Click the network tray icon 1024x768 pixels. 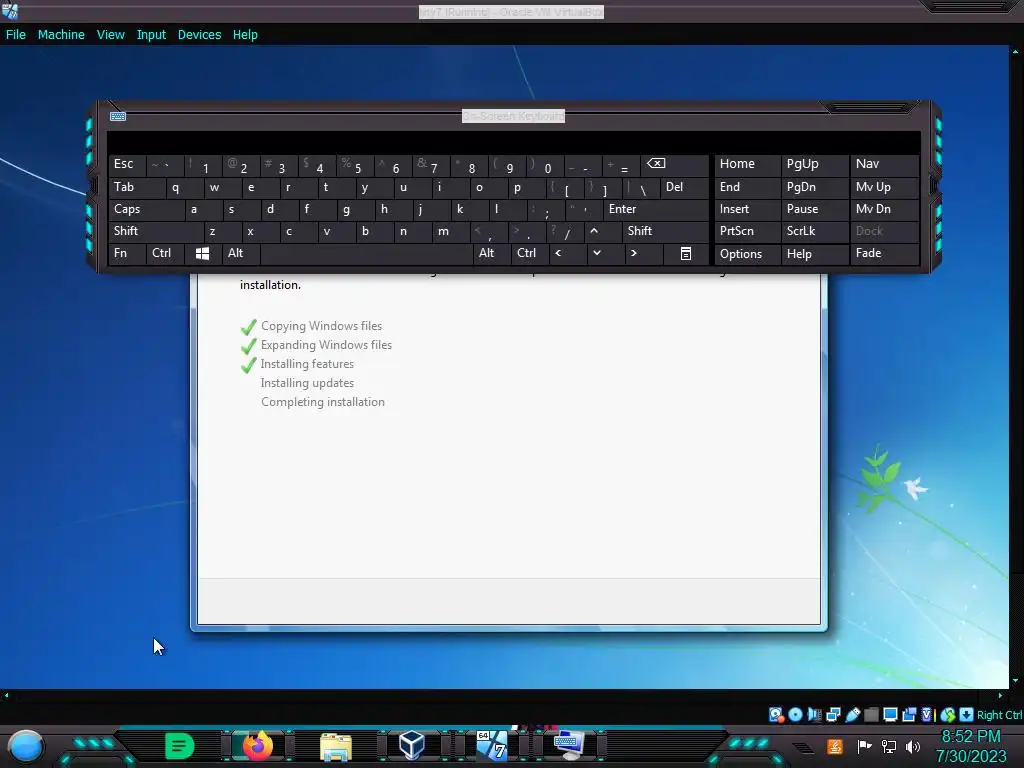[x=889, y=746]
